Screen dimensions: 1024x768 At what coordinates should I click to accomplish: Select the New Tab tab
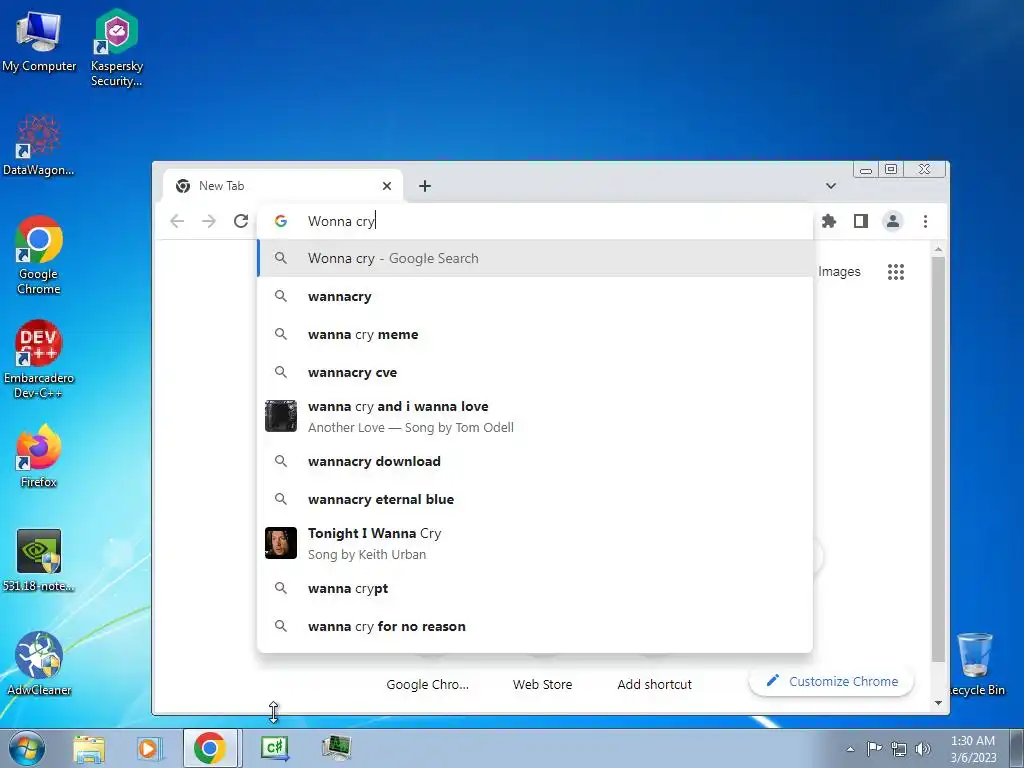tap(283, 186)
